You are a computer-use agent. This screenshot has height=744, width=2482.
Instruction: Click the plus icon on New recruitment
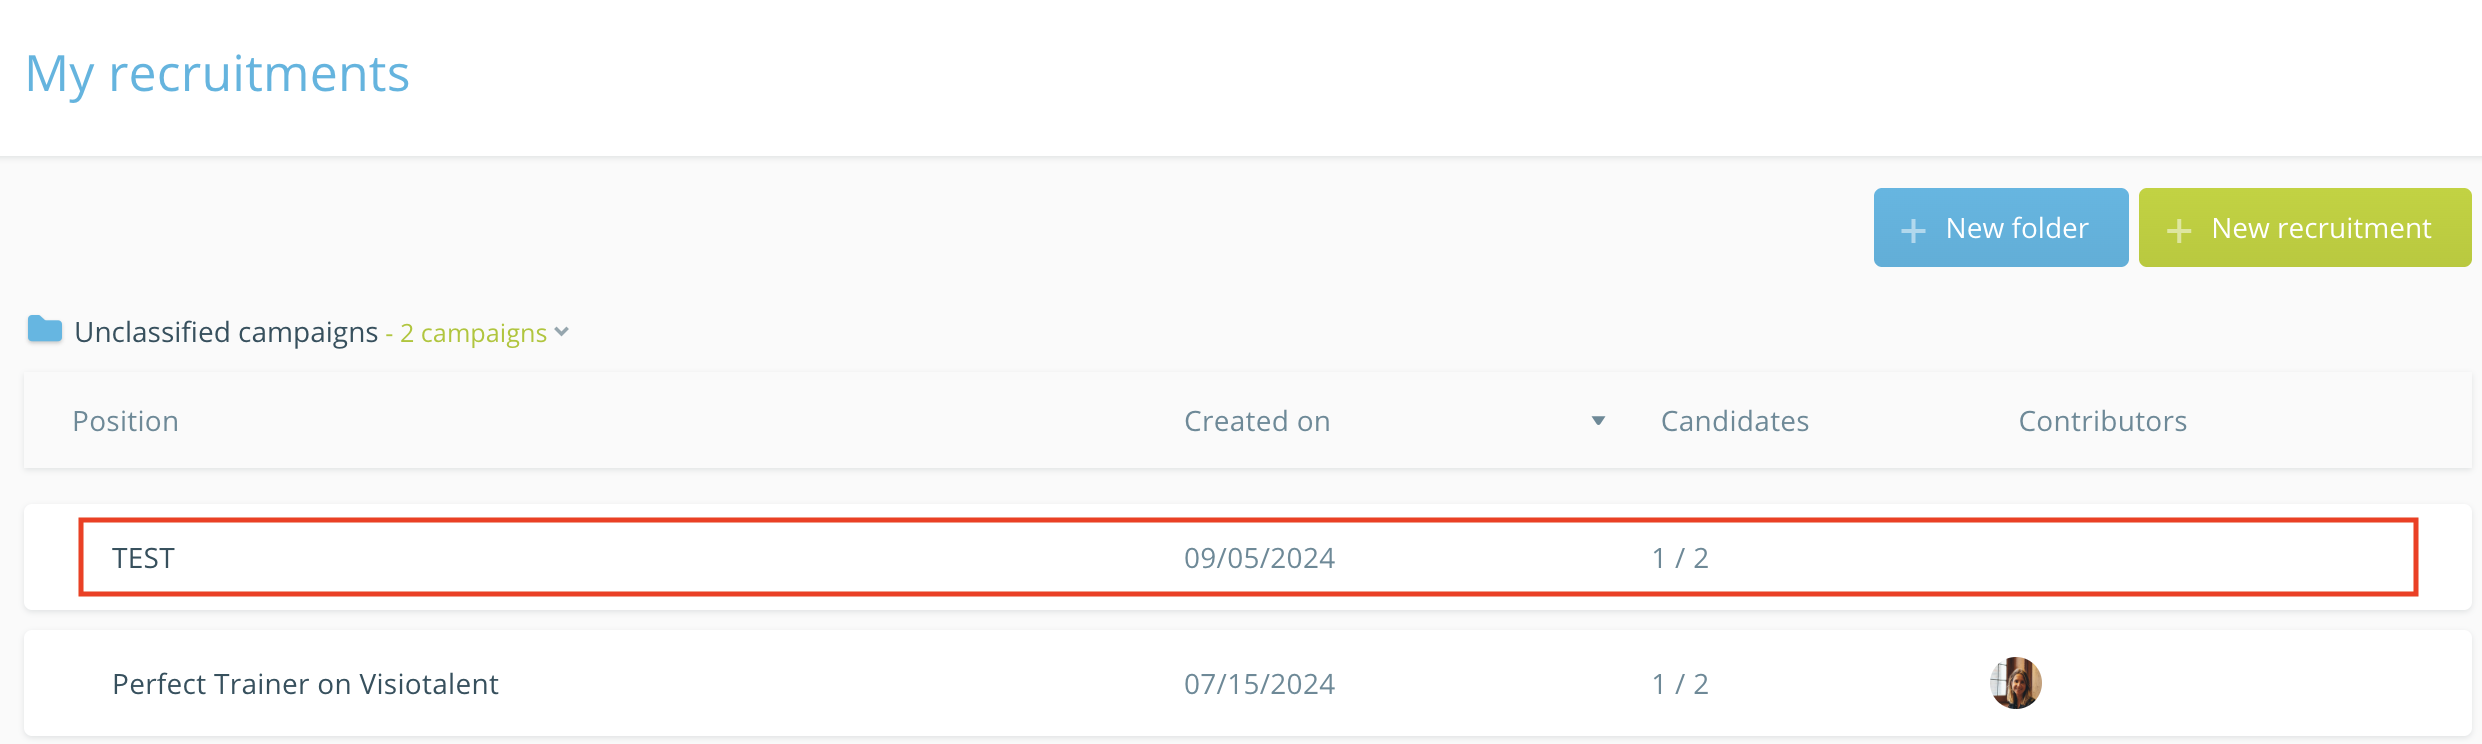point(2179,231)
